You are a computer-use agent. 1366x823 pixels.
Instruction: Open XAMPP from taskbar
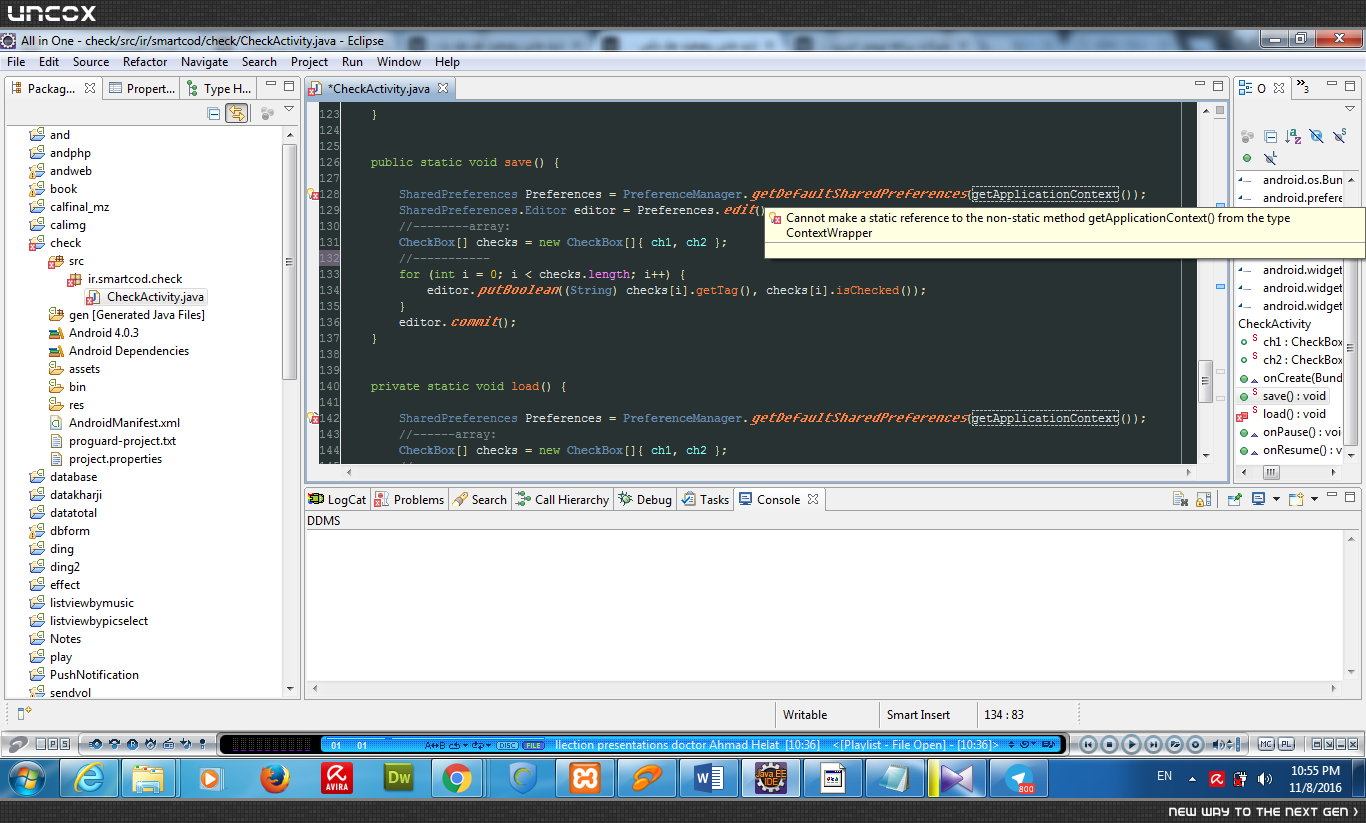[x=585, y=778]
